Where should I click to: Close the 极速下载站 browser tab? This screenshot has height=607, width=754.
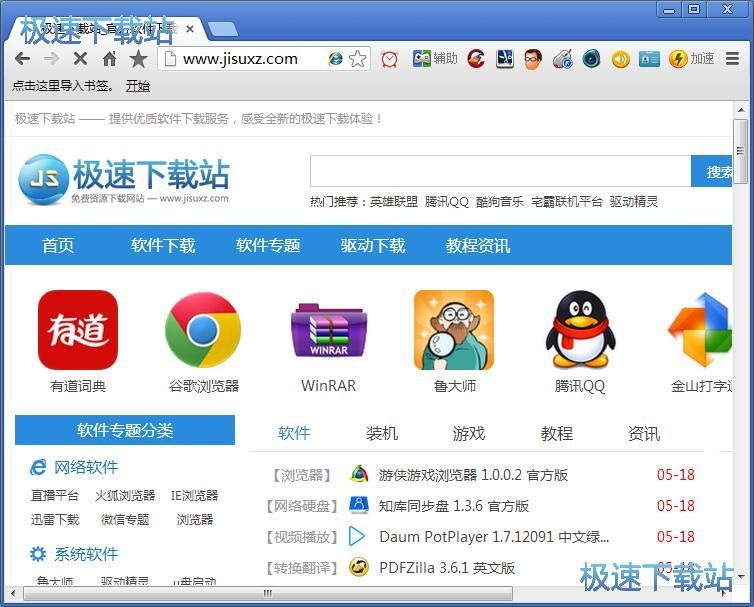[190, 29]
